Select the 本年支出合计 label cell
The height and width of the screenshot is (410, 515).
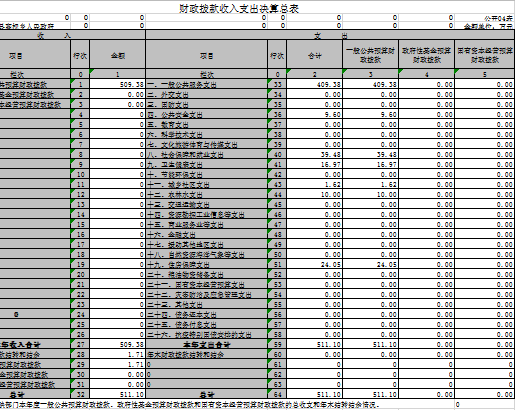coord(207,344)
